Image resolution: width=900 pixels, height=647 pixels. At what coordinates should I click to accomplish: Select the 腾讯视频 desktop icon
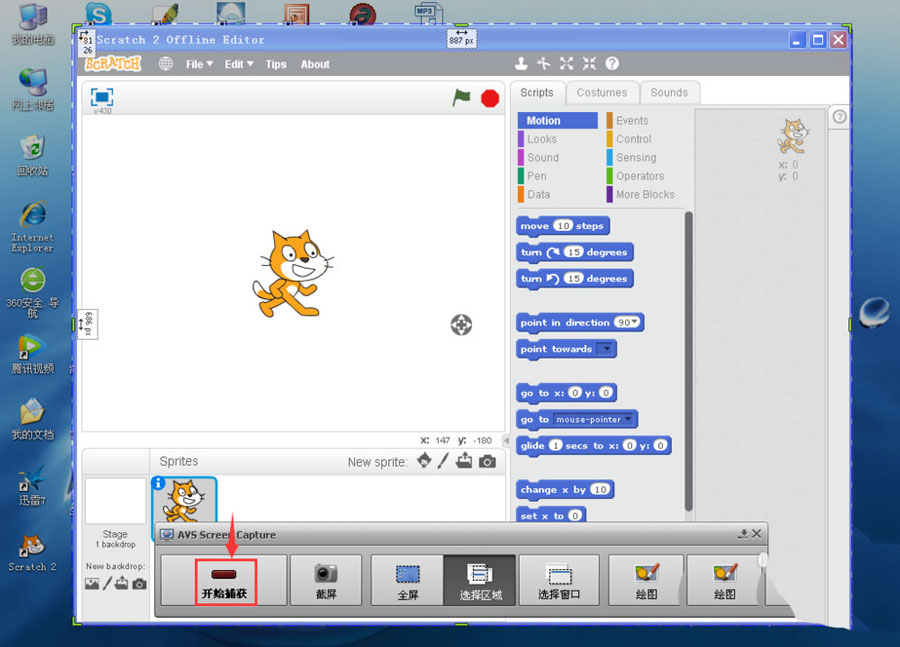33,355
